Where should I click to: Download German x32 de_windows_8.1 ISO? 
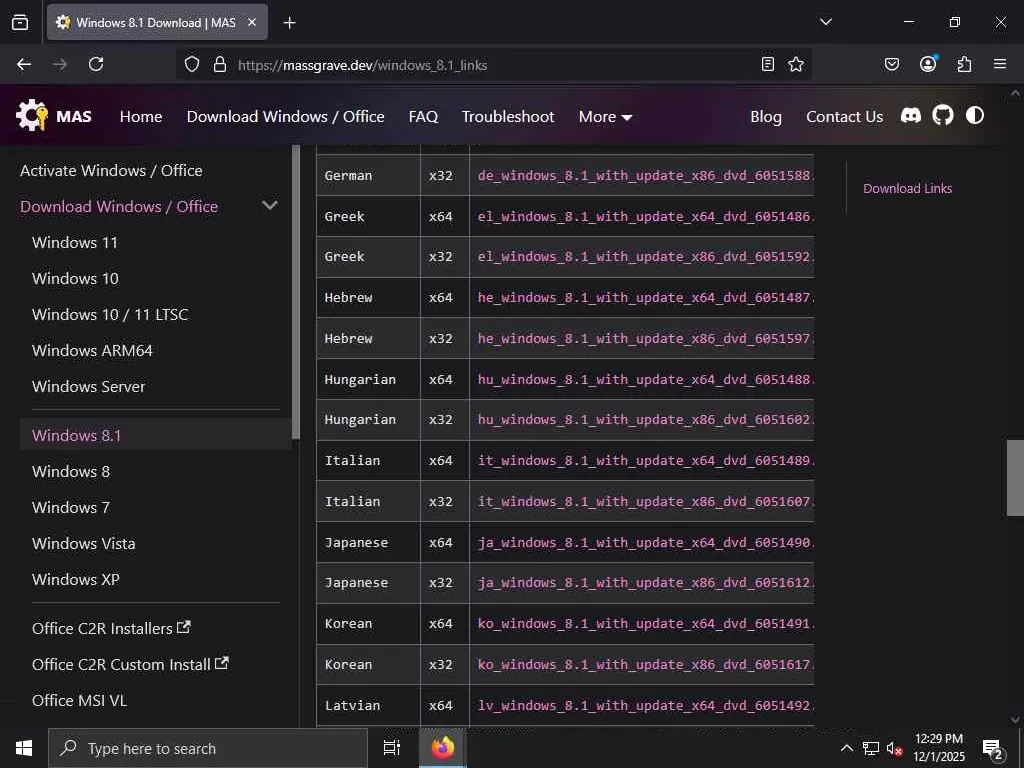[x=645, y=176]
